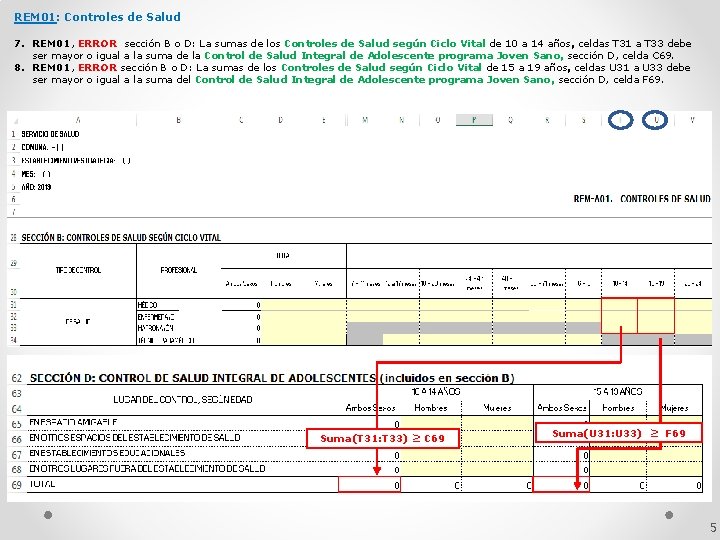Click the EN ESTABLECIMIENTOS EDUCACIONALES row label
This screenshot has height=540, width=720.
pos(107,453)
